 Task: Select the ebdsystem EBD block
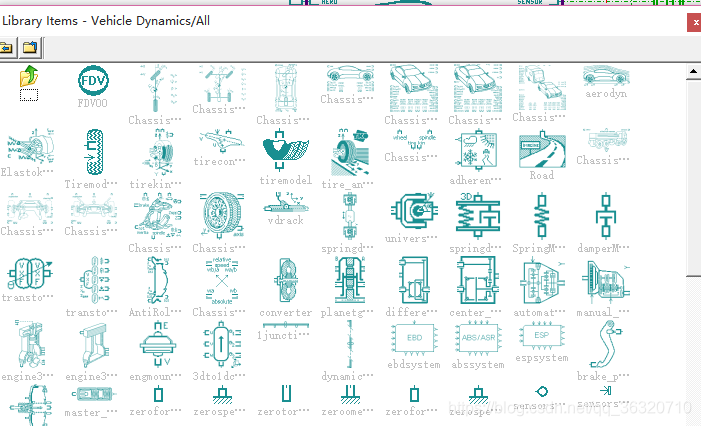pyautogui.click(x=414, y=338)
